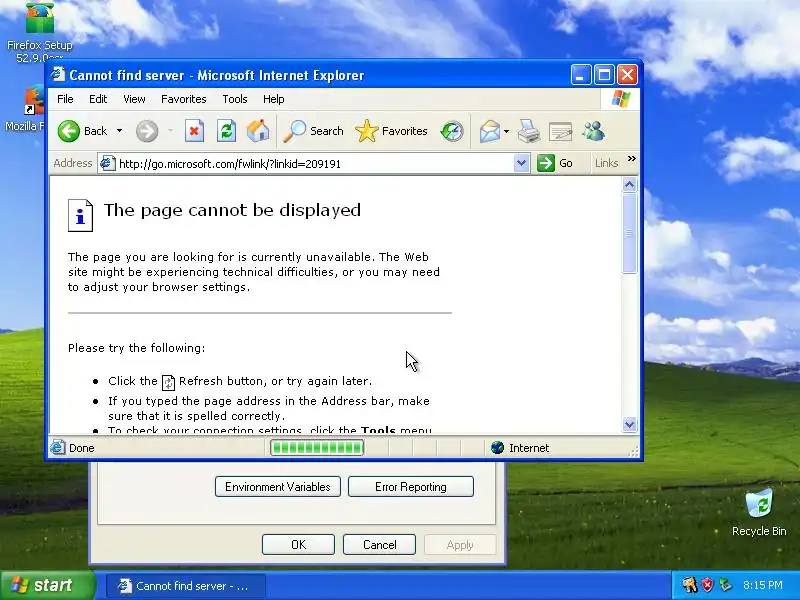Open Favorites pane with star icon
The height and width of the screenshot is (600, 800).
[x=391, y=131]
